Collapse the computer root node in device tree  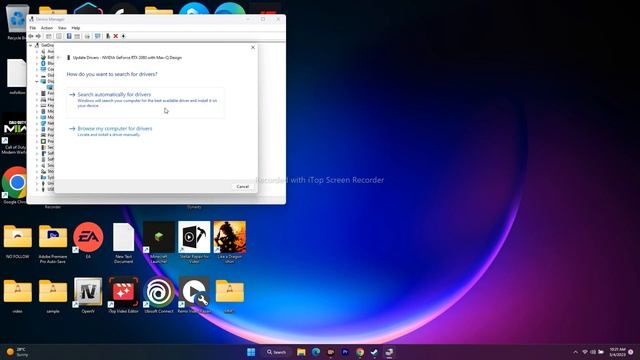point(31,45)
